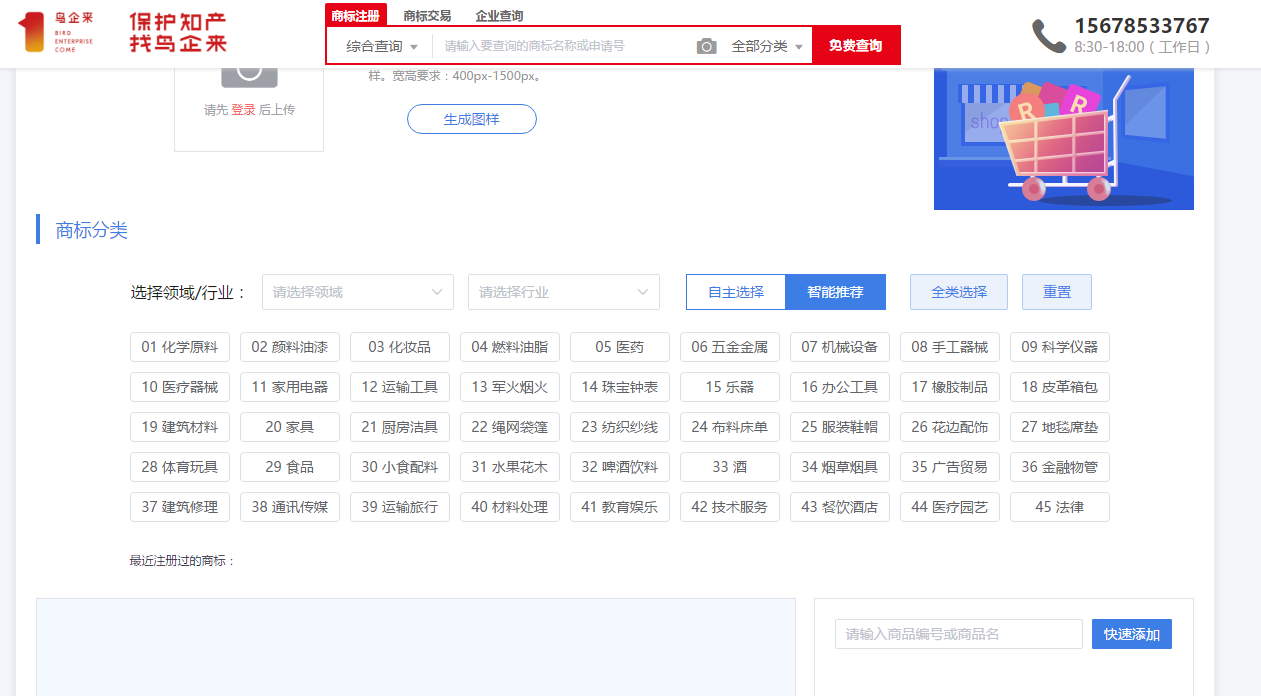Select category 42 技术服务
This screenshot has height=696, width=1261.
tap(730, 507)
